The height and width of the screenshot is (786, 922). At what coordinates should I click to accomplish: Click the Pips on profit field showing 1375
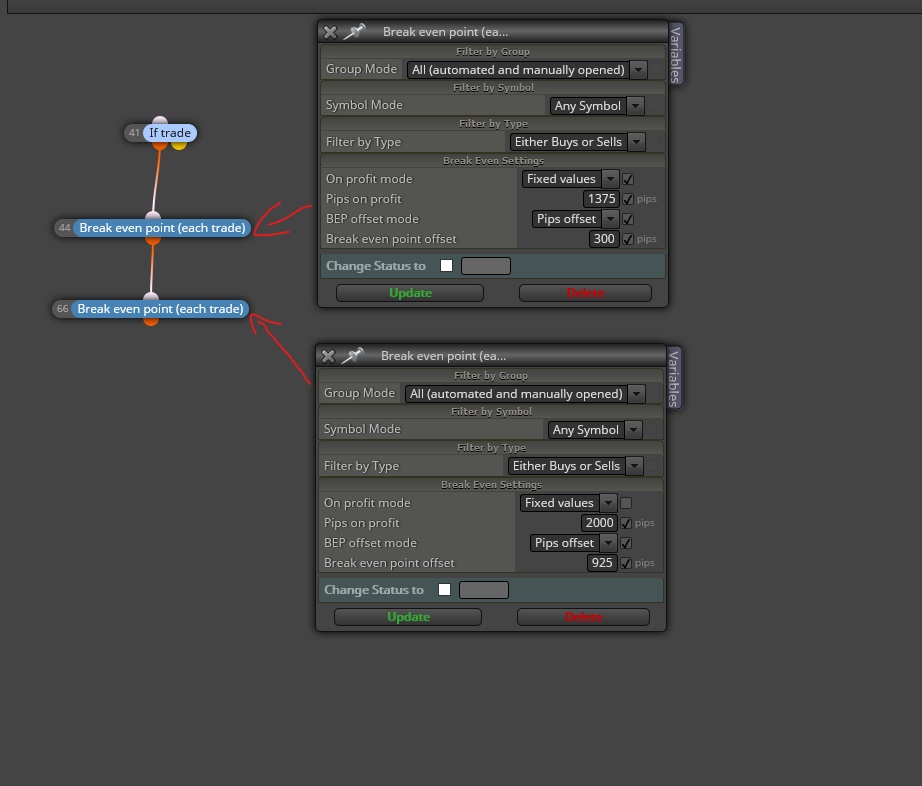click(601, 199)
